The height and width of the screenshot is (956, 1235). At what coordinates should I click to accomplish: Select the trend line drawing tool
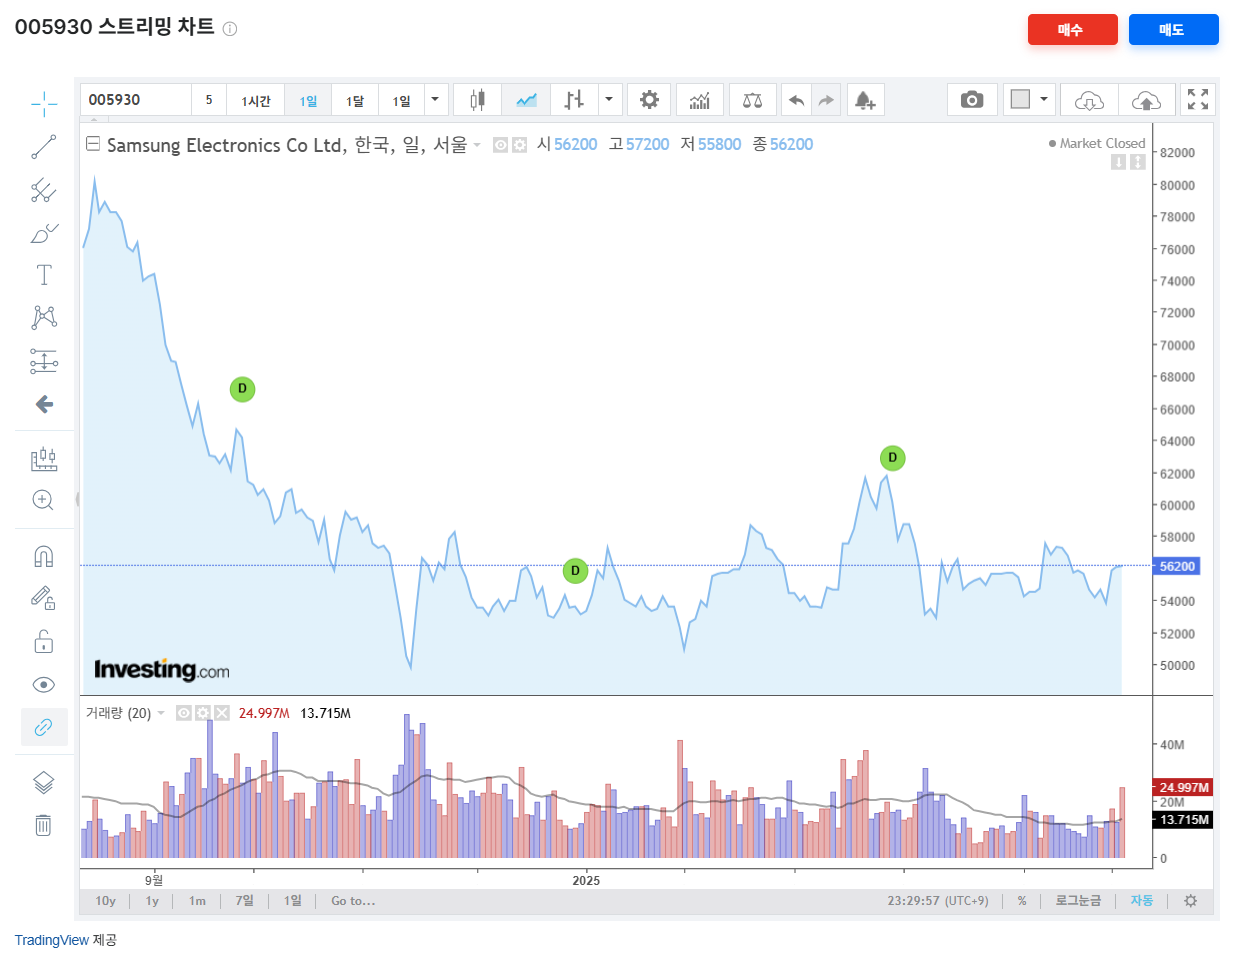click(x=43, y=147)
